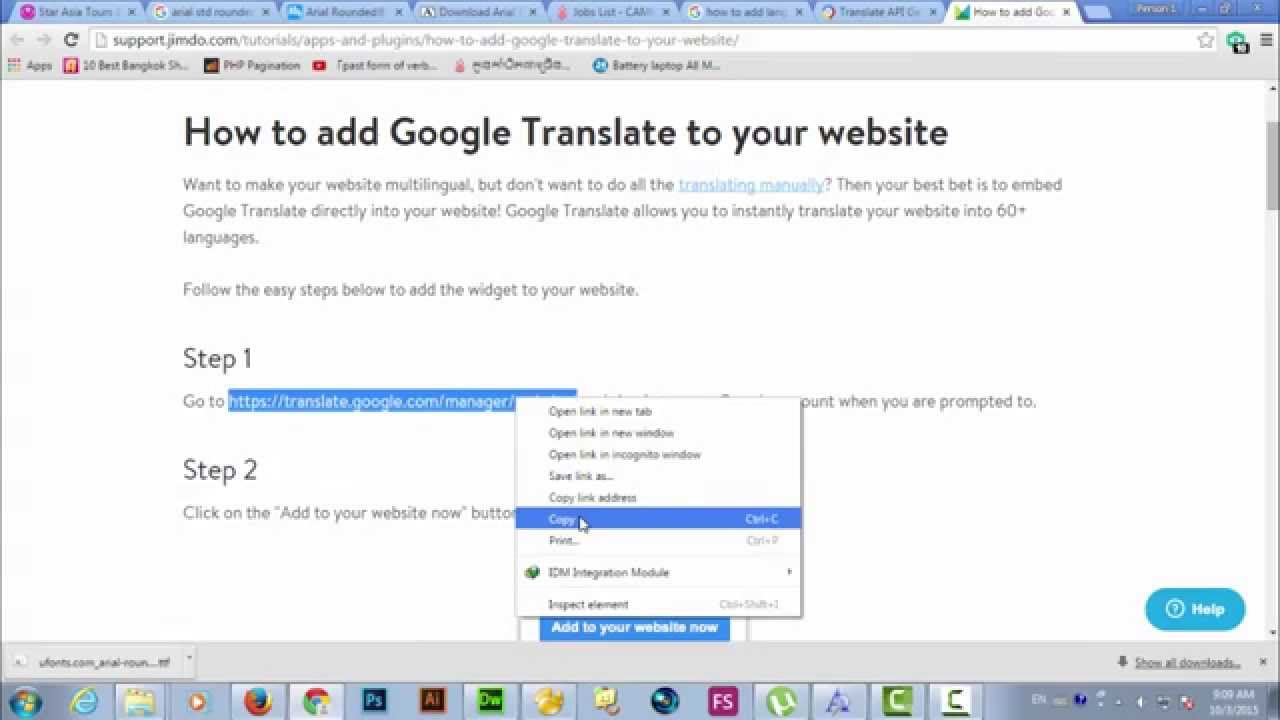Open the new tab button

[1097, 12]
